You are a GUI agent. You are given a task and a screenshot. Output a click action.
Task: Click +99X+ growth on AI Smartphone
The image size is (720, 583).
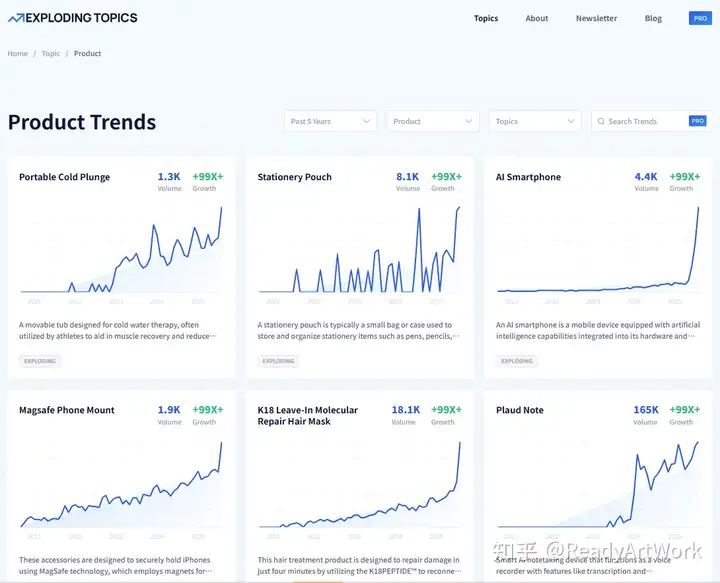685,177
